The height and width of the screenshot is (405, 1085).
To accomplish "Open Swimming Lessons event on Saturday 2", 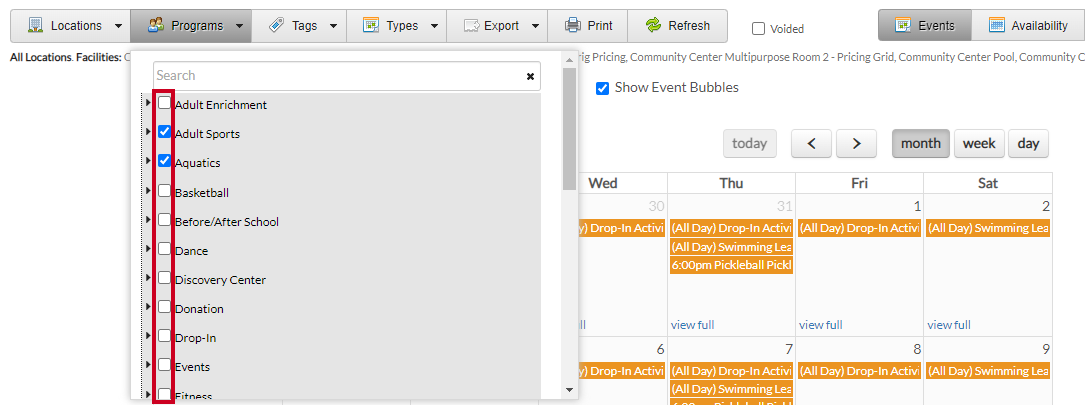I will [x=988, y=228].
